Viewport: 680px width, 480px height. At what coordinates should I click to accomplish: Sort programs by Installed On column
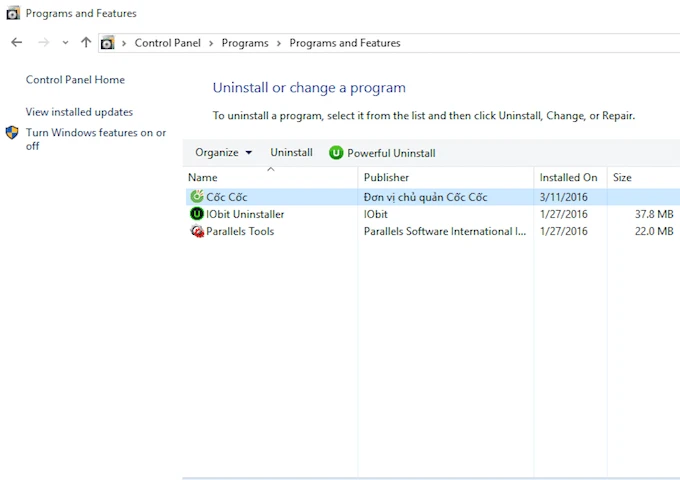point(568,178)
